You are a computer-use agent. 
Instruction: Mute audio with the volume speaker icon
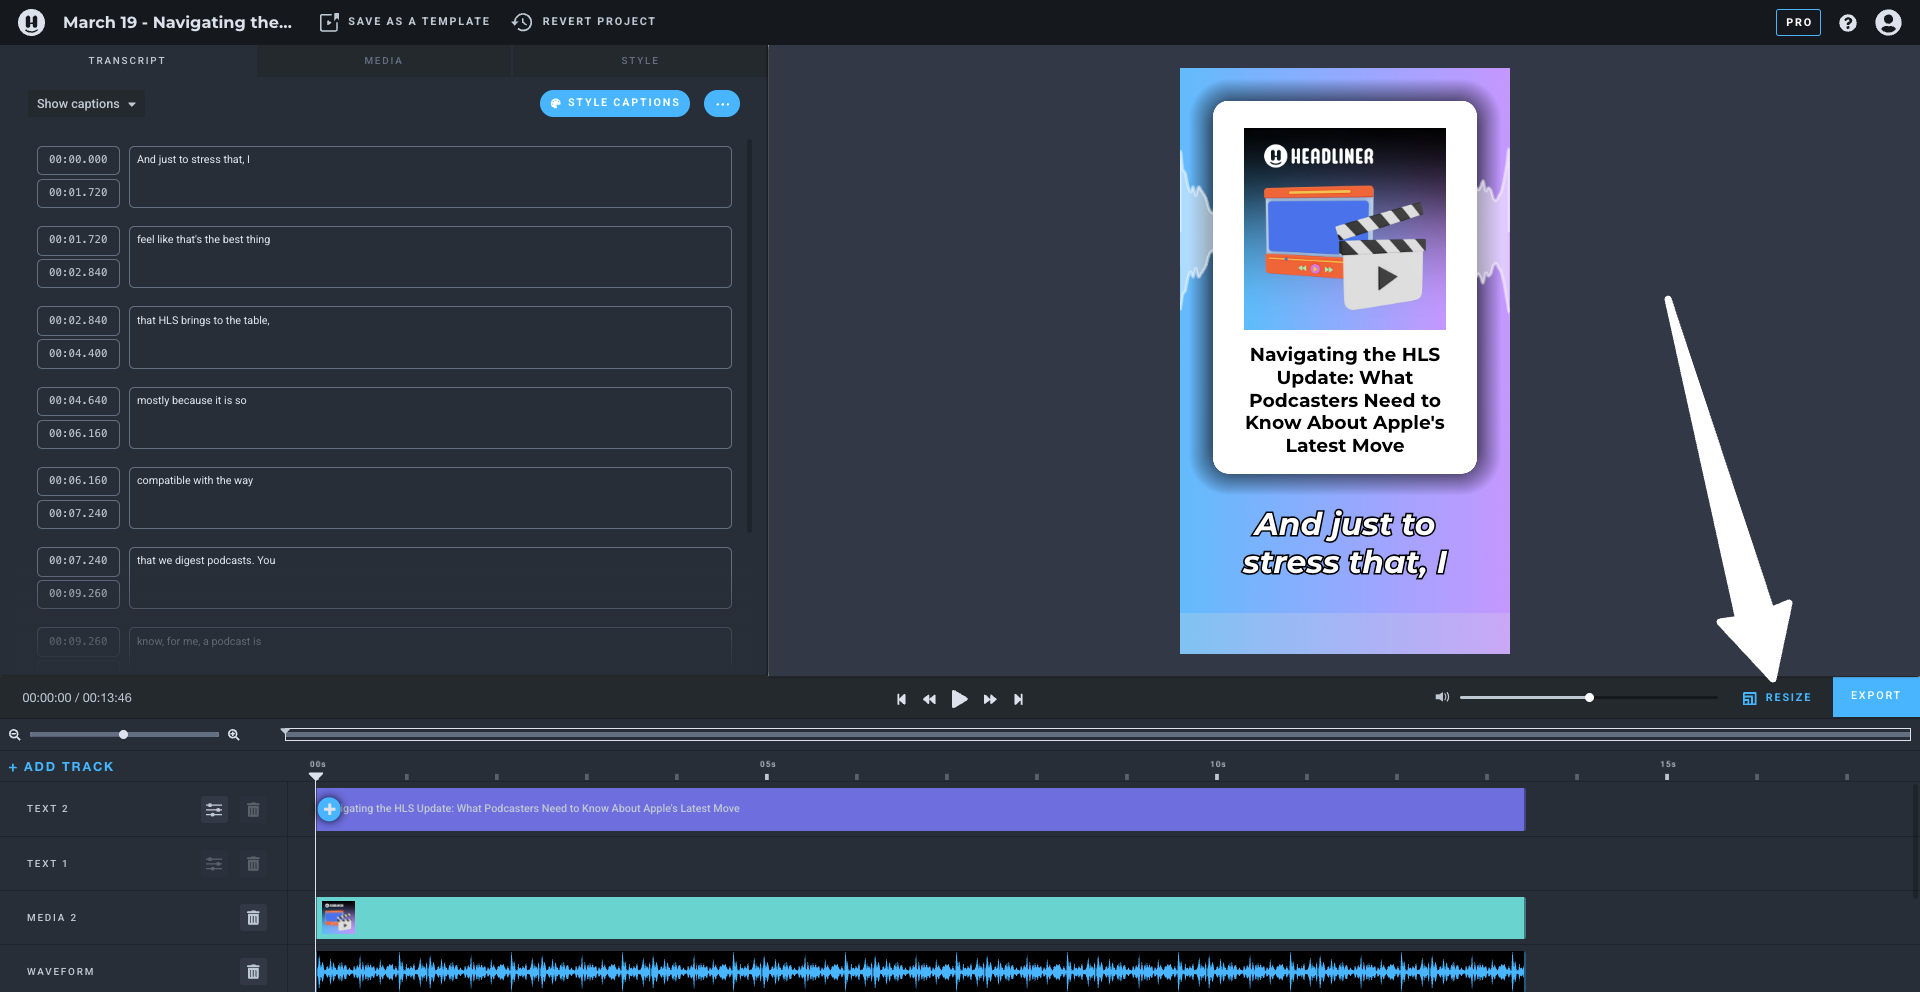(1442, 697)
